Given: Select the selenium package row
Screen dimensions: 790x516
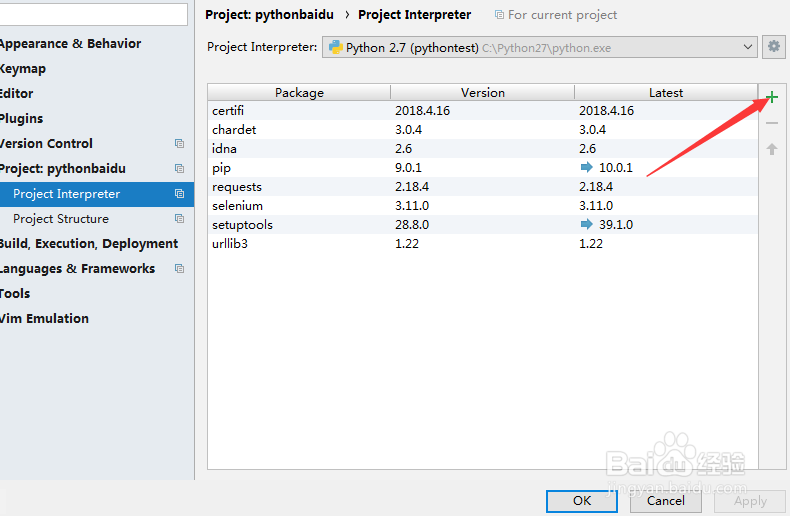Looking at the screenshot, I should (480, 206).
